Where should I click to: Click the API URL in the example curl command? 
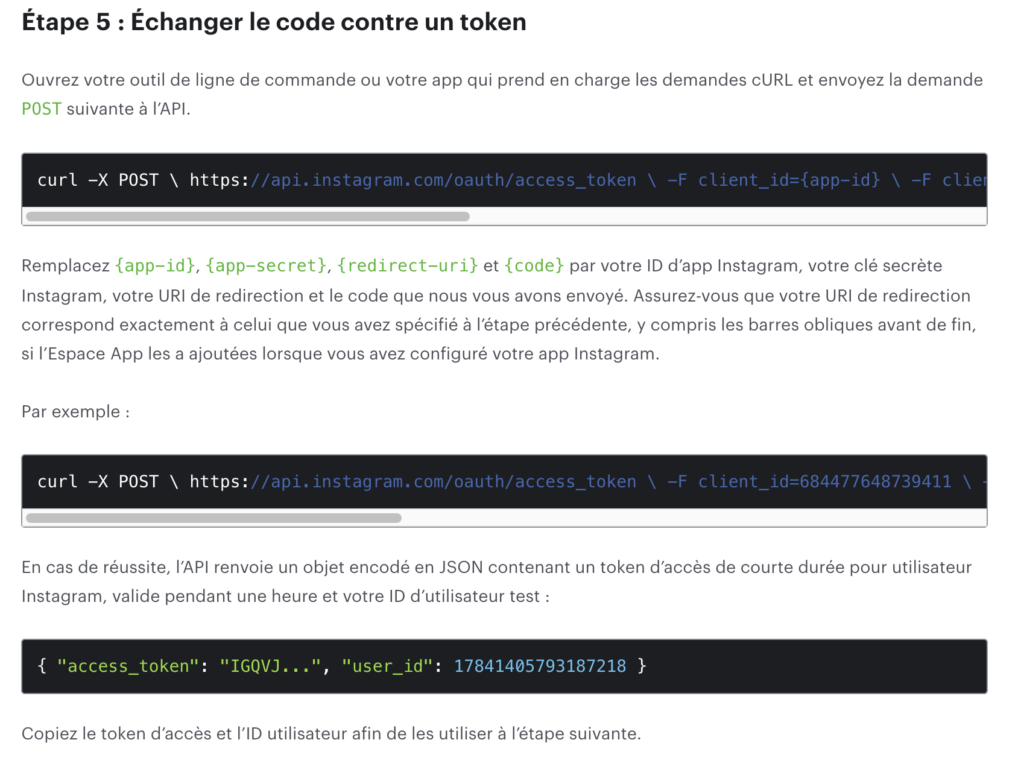[x=413, y=482]
